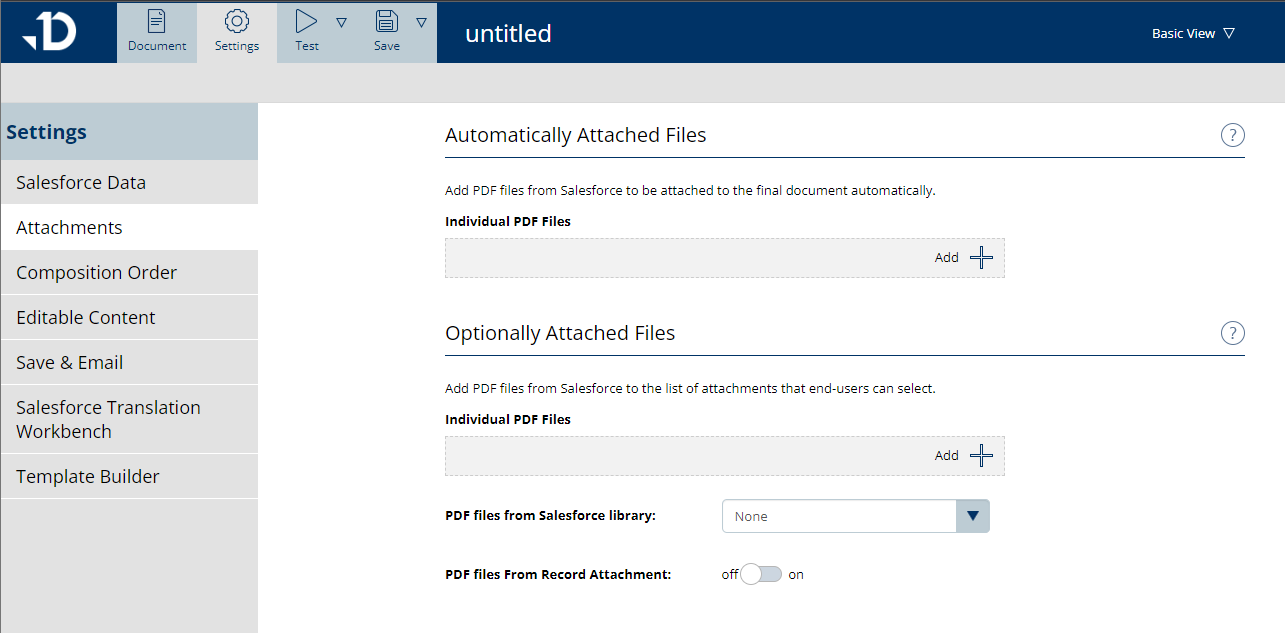Open help for Automatically Attached Files
1285x633 pixels.
[1232, 135]
